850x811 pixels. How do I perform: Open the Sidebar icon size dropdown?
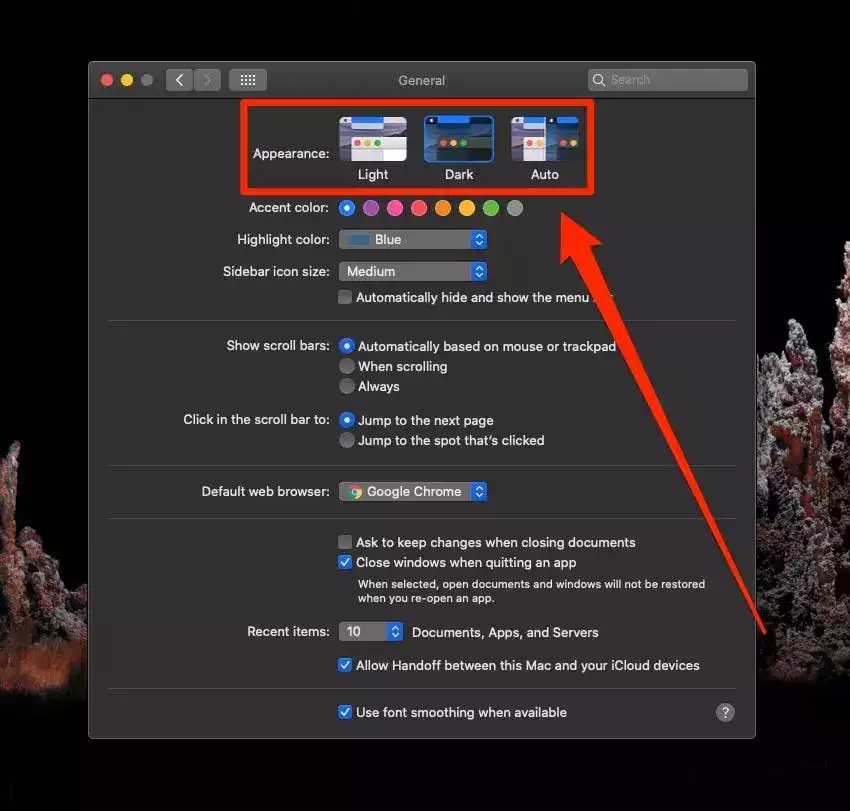pyautogui.click(x=413, y=272)
